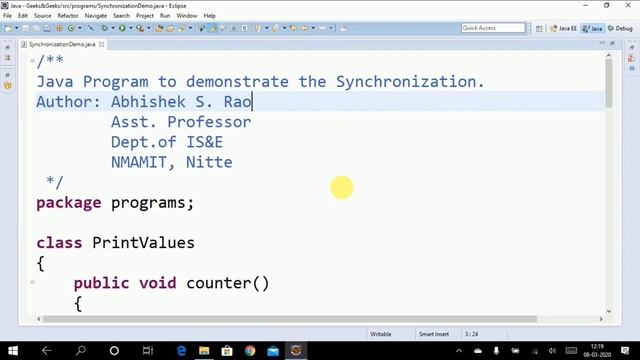Collapse the counter() method fold marker
Image resolution: width=640 pixels, height=360 pixels.
click(x=32, y=282)
